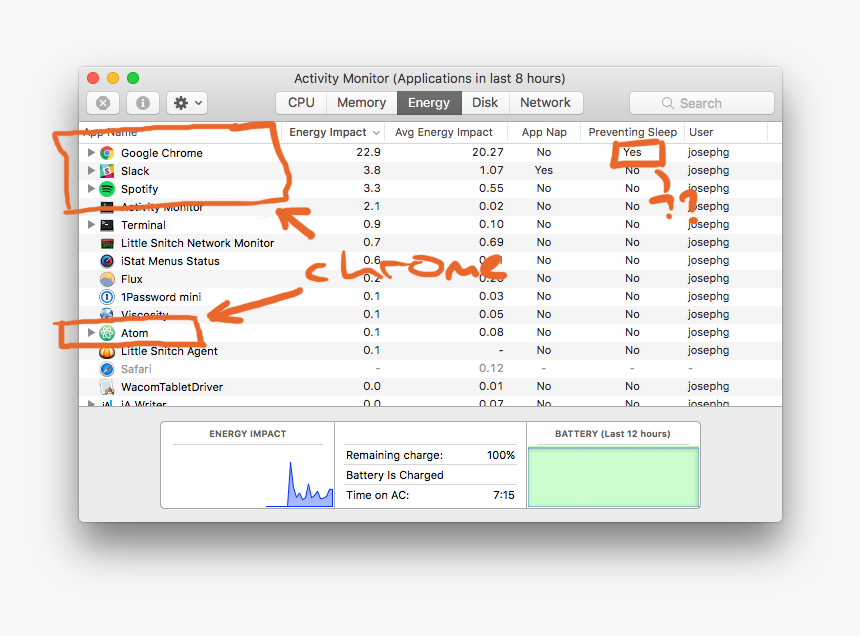
Task: Switch to the CPU tab
Action: click(x=301, y=103)
